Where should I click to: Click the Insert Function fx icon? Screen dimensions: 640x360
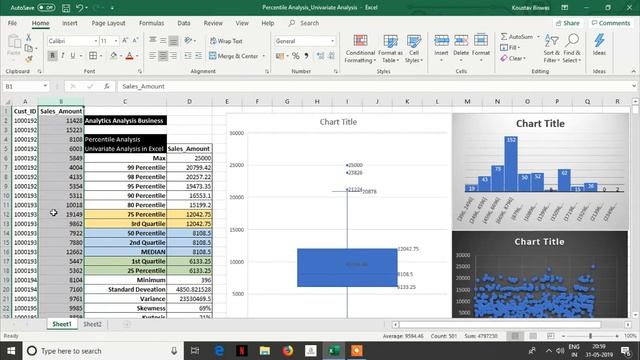107,86
